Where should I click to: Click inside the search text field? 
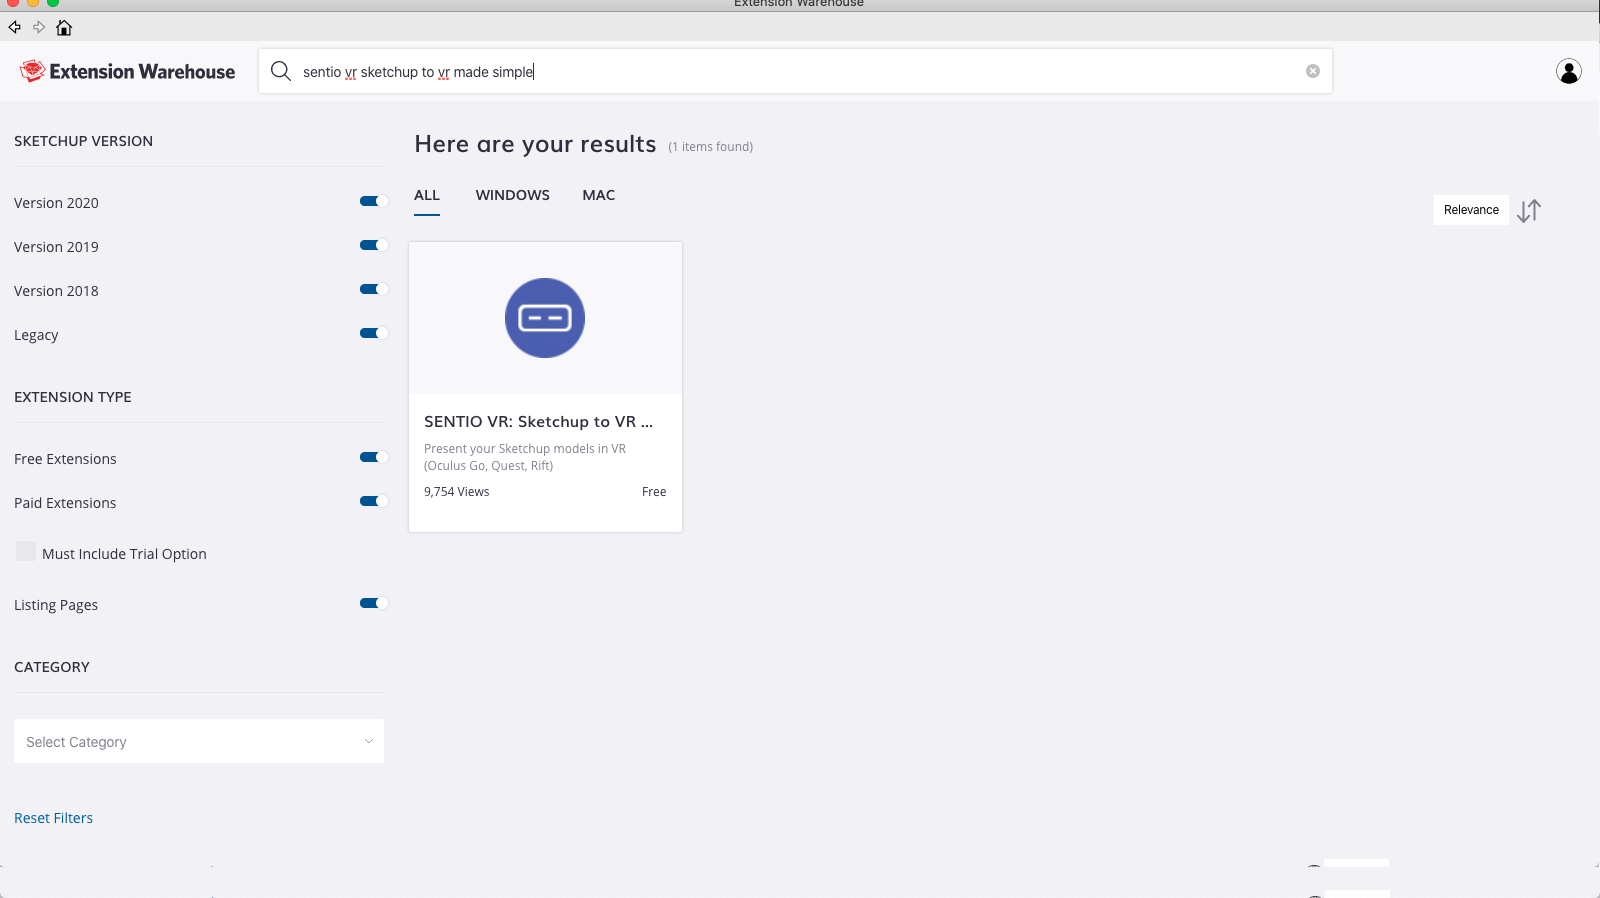(795, 72)
